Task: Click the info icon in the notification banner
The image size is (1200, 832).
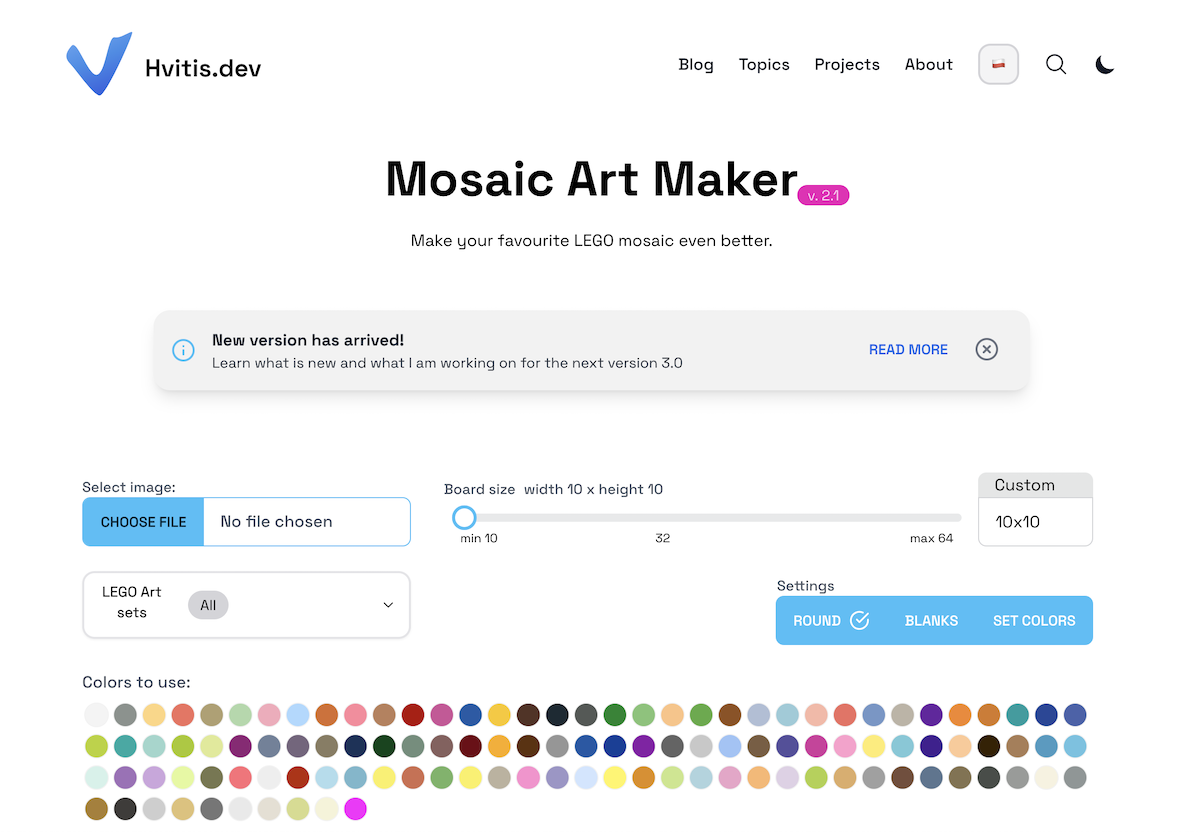Action: click(182, 350)
